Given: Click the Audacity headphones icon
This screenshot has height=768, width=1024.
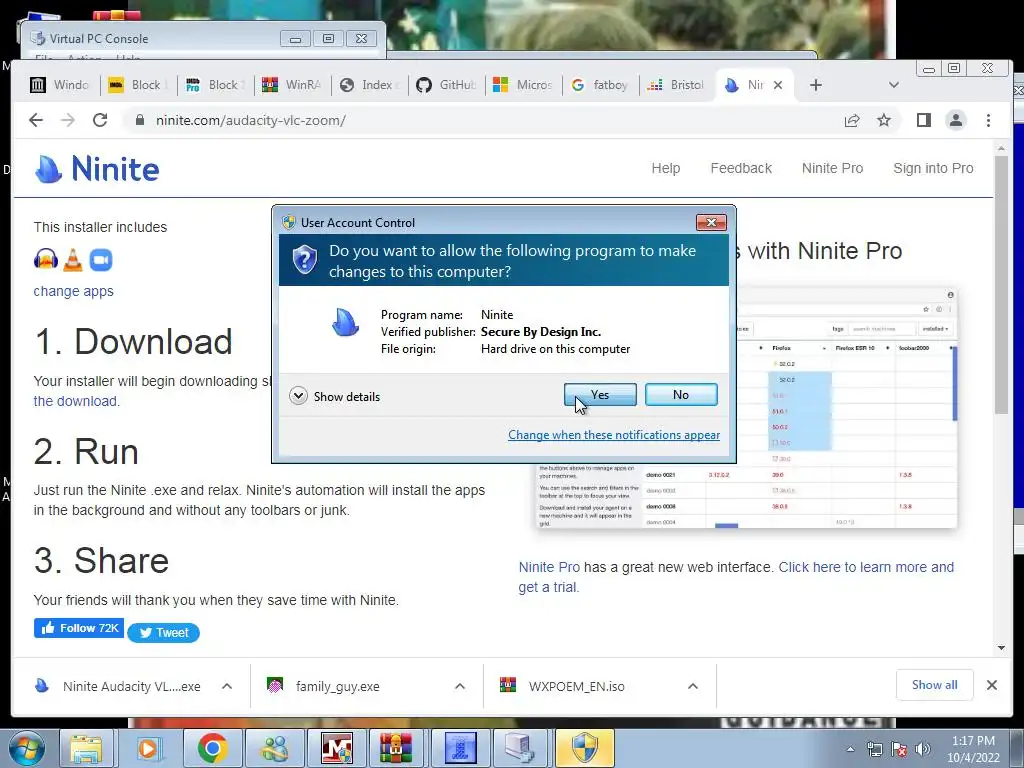Looking at the screenshot, I should pos(46,260).
